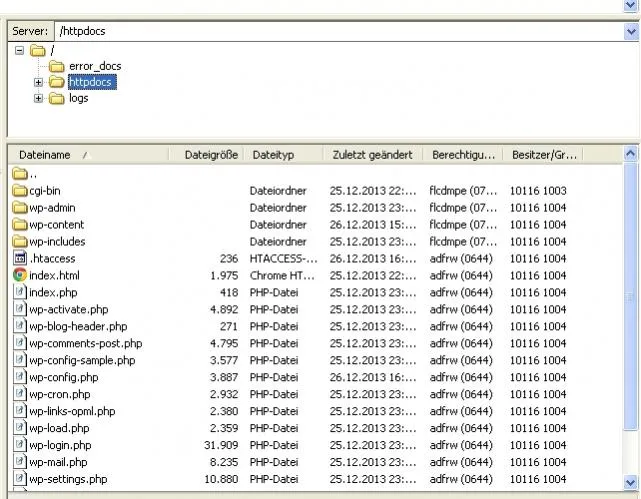This screenshot has height=499, width=641.
Task: Click the wp-login.php file icon
Action: coord(20,445)
